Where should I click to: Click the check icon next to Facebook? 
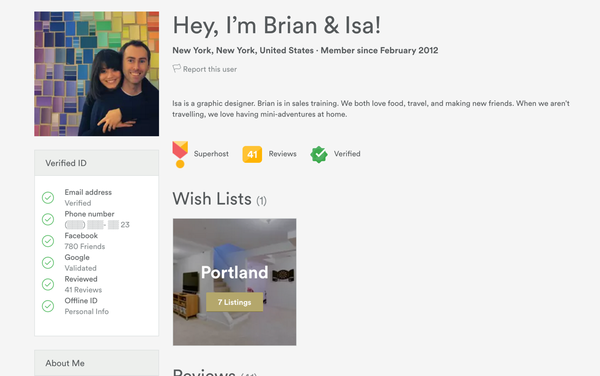48,241
